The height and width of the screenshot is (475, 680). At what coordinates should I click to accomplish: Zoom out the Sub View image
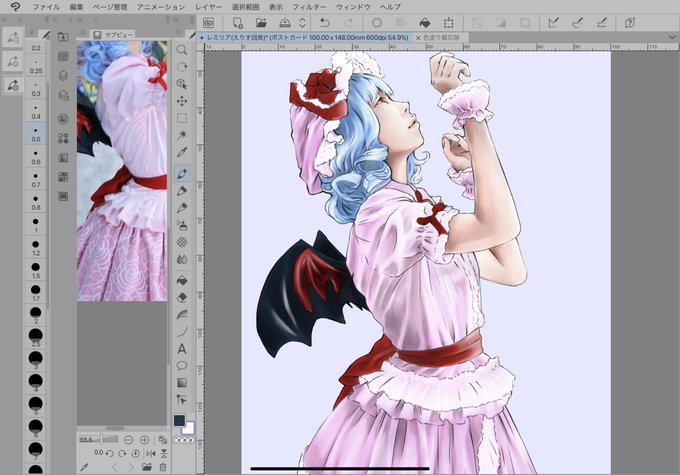(x=128, y=439)
